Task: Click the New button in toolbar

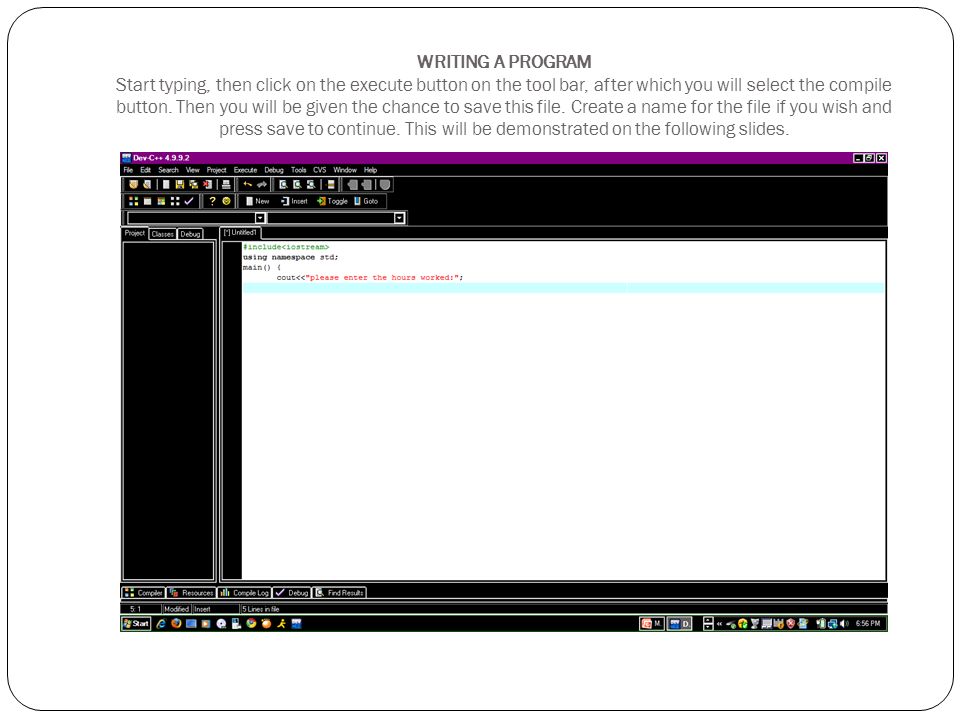Action: pyautogui.click(x=257, y=201)
